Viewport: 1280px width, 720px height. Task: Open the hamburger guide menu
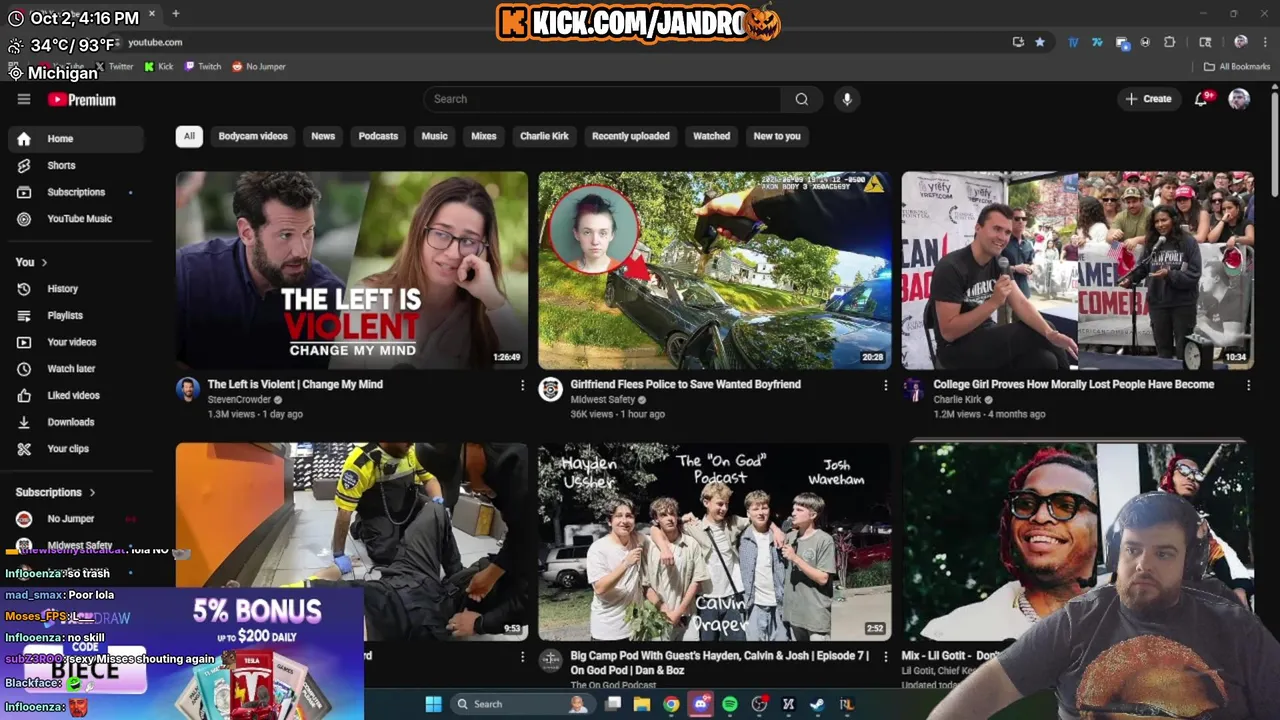pyautogui.click(x=24, y=99)
